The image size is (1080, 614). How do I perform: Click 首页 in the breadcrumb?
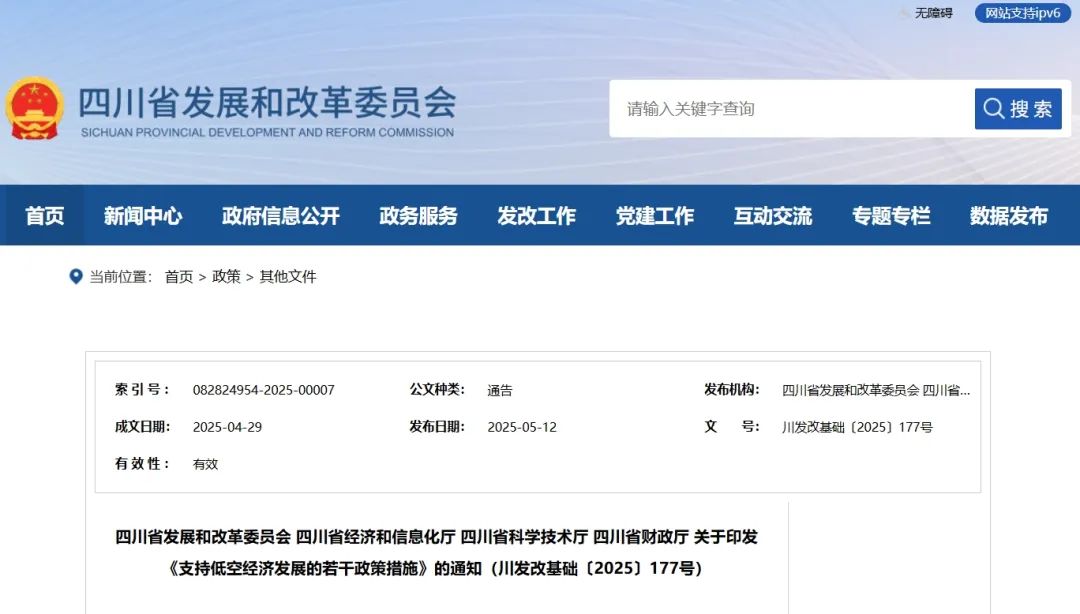(179, 276)
